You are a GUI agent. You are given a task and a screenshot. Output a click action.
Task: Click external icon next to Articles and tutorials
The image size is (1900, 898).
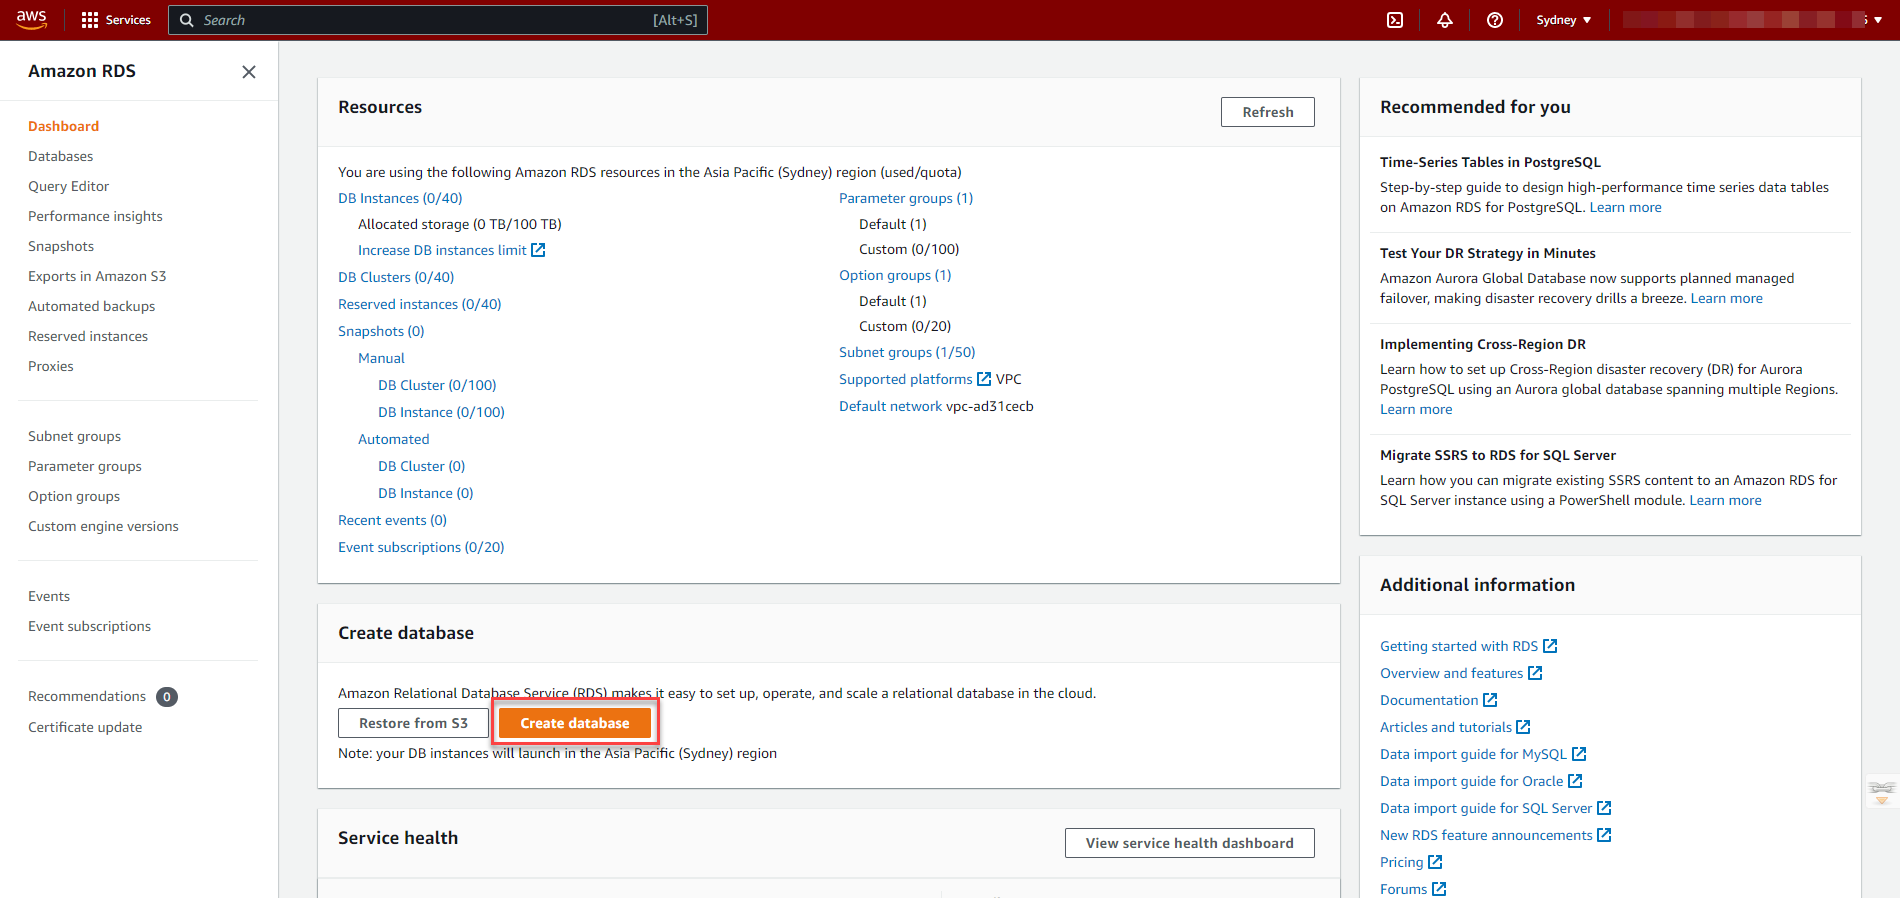[1523, 727]
